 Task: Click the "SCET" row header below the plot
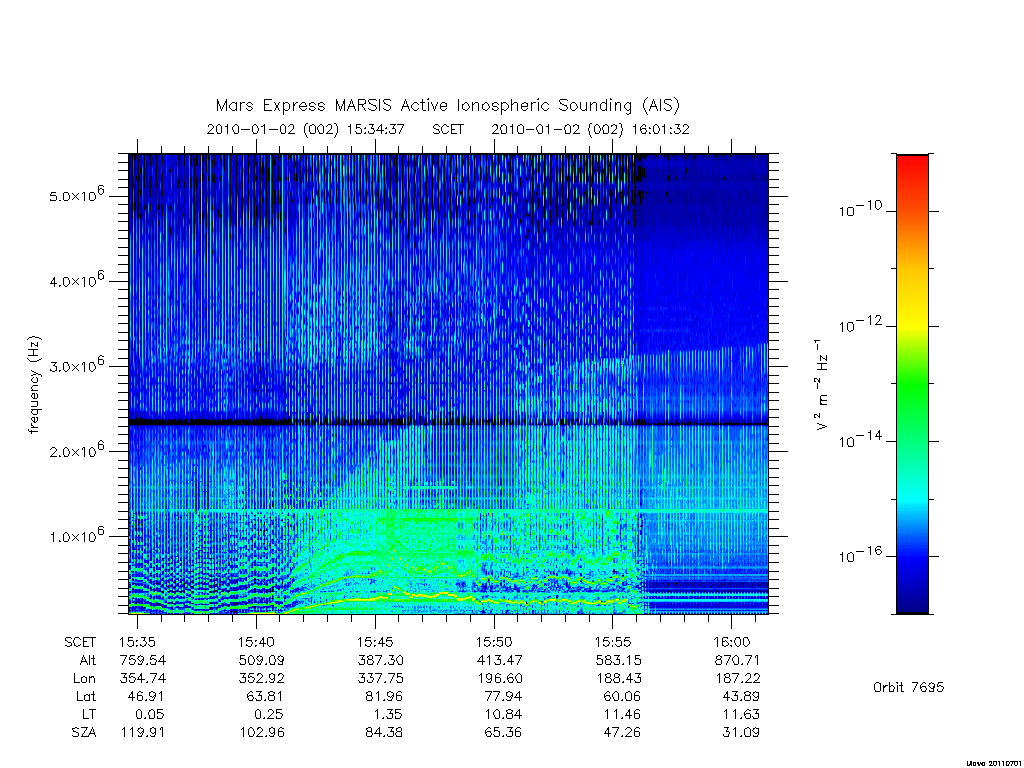tap(80, 643)
